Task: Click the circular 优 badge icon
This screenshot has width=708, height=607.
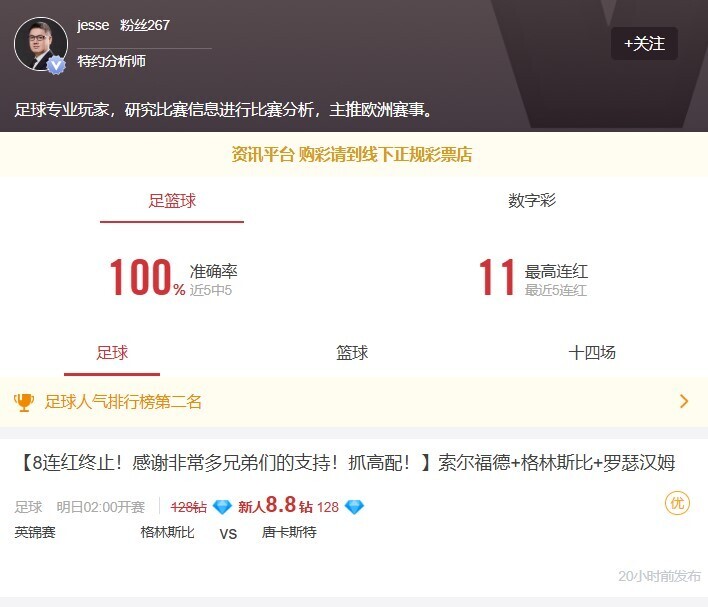Action: click(x=677, y=503)
